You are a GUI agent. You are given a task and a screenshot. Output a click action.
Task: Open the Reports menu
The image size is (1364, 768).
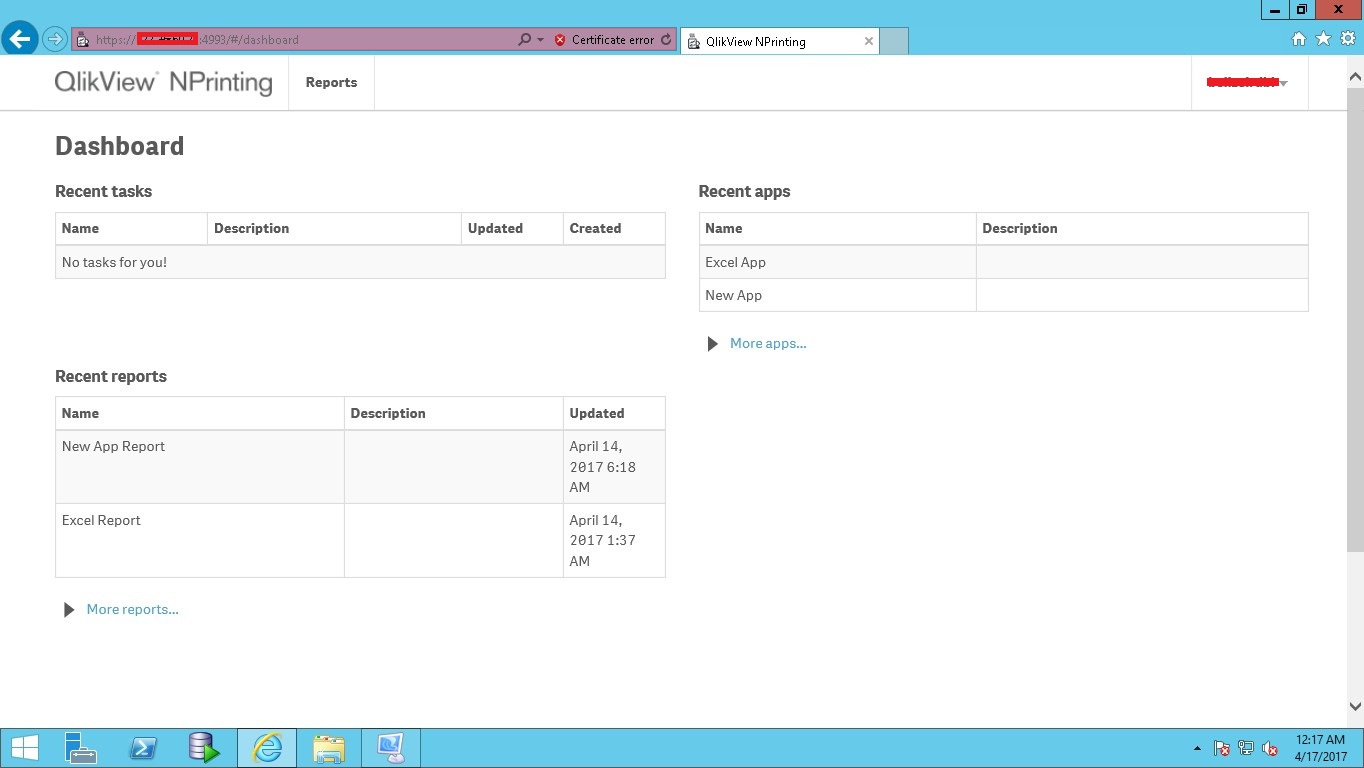(331, 83)
